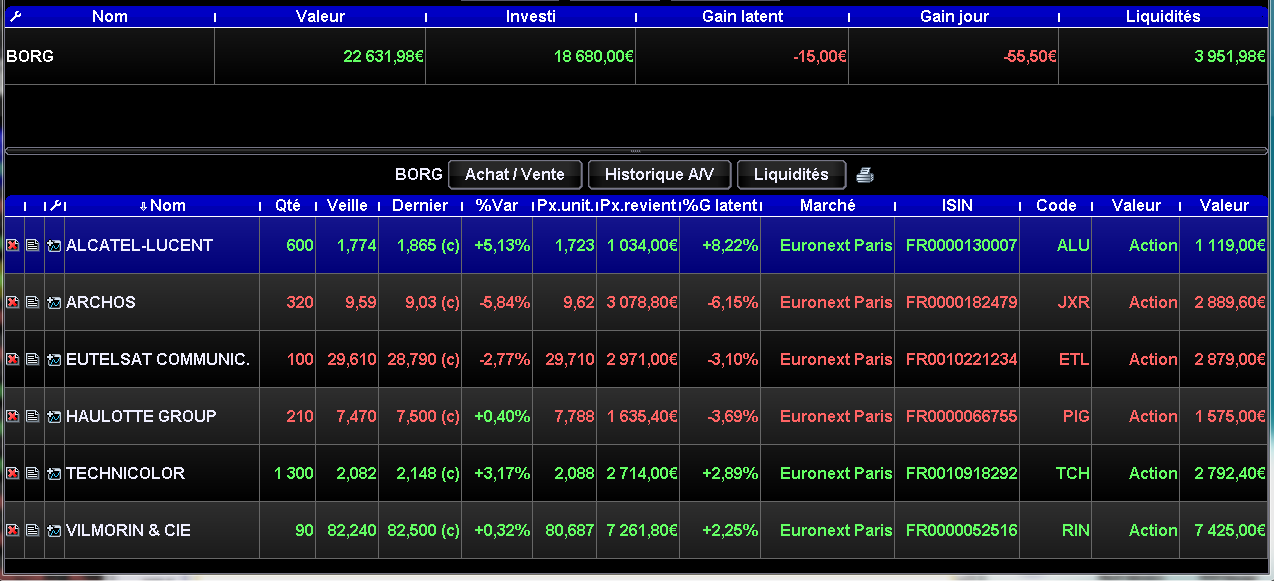Open the document icon on TECHNICOLOR row
This screenshot has width=1274, height=581.
click(x=32, y=473)
